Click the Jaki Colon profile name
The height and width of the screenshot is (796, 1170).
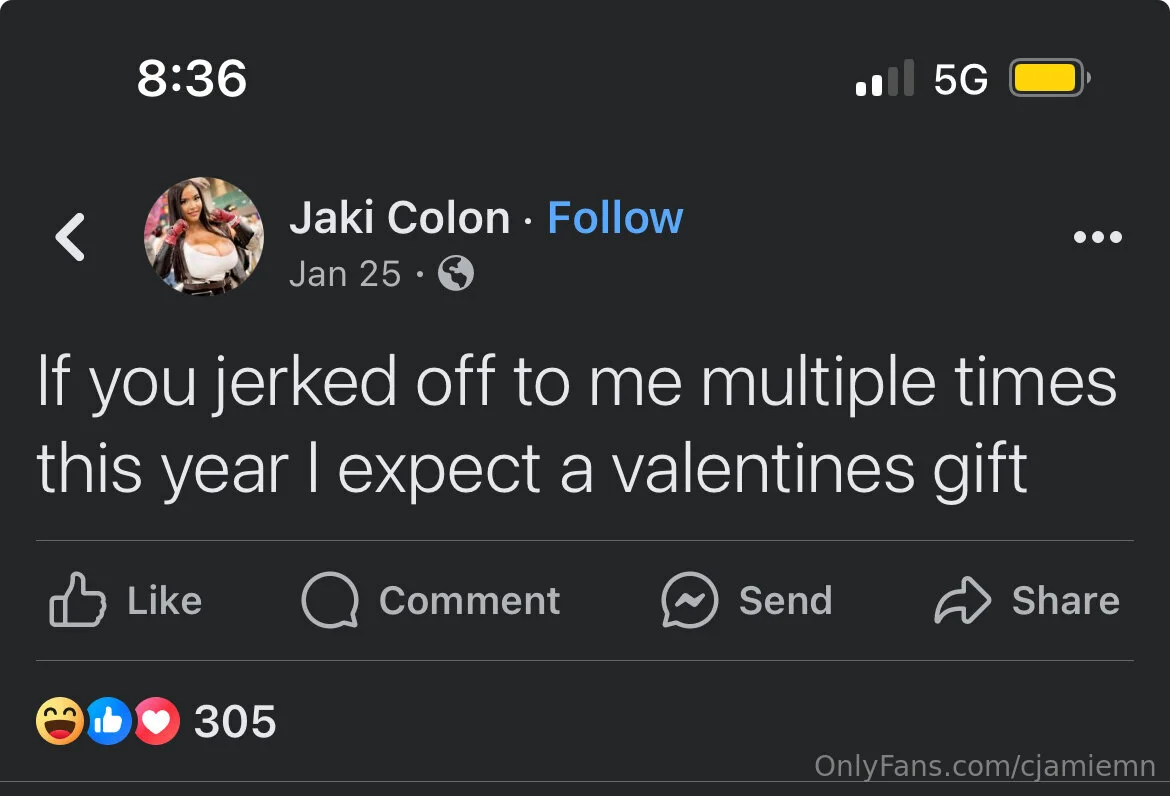[x=399, y=218]
